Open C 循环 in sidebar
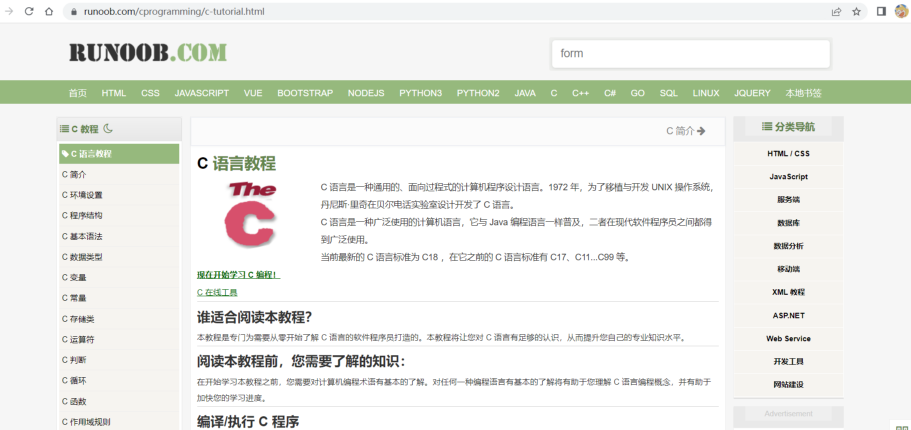Screen dimensions: 911x430 [119, 381]
